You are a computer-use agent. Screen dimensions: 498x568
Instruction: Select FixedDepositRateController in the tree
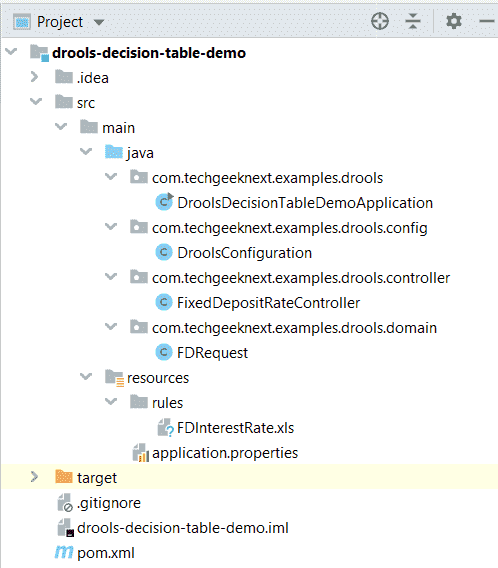tap(268, 303)
